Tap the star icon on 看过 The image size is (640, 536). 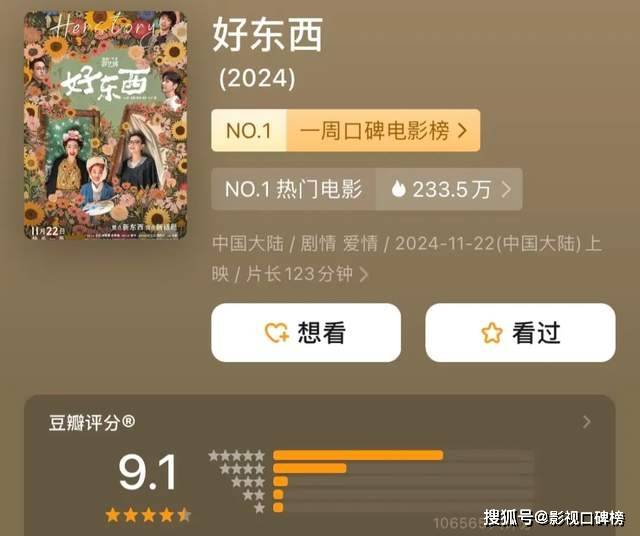coord(492,333)
